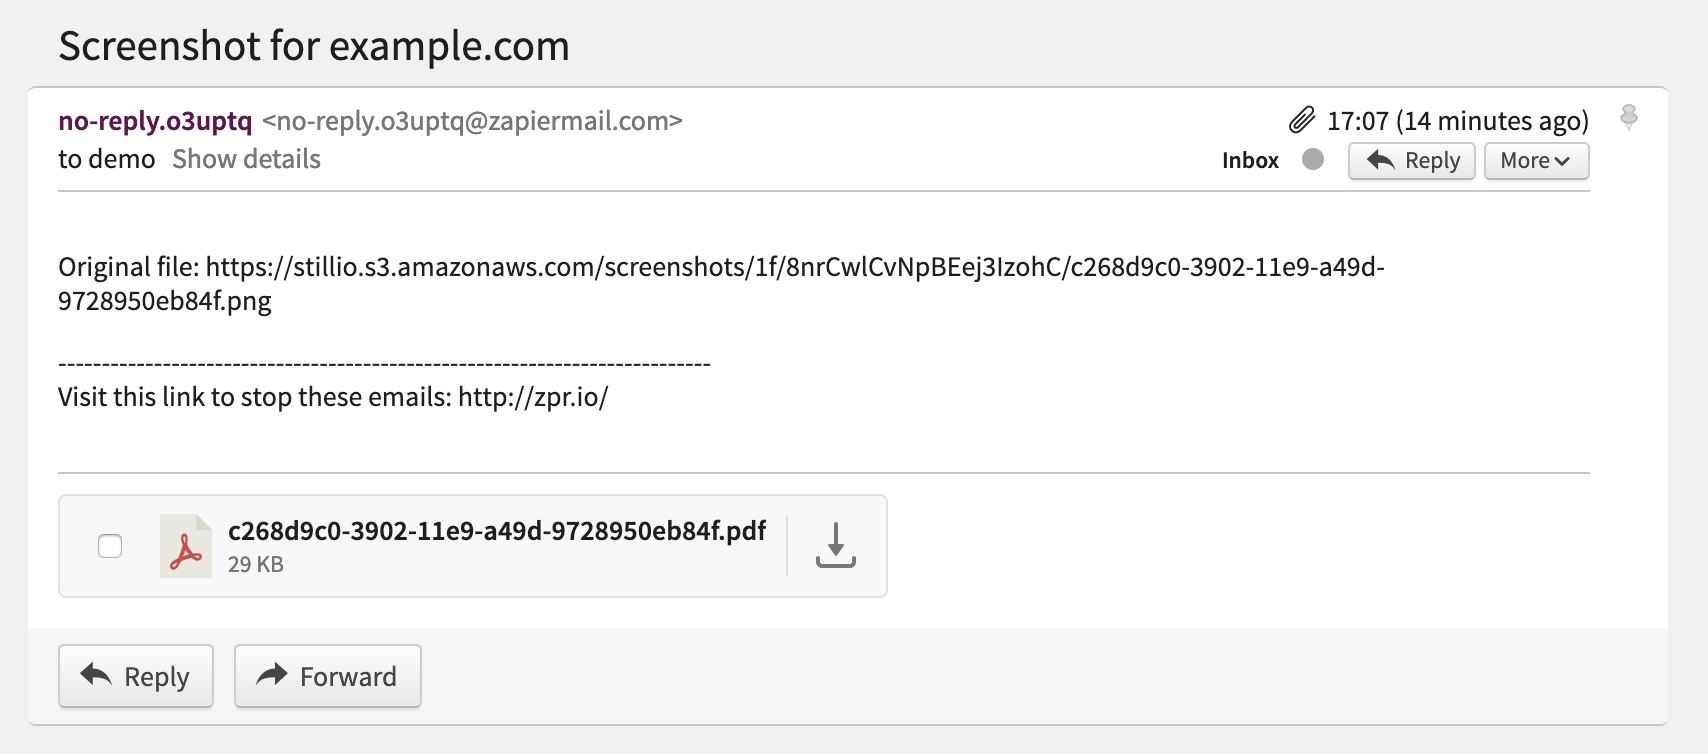Click the gray status dot next to Inbox
The image size is (1708, 754).
(1313, 159)
